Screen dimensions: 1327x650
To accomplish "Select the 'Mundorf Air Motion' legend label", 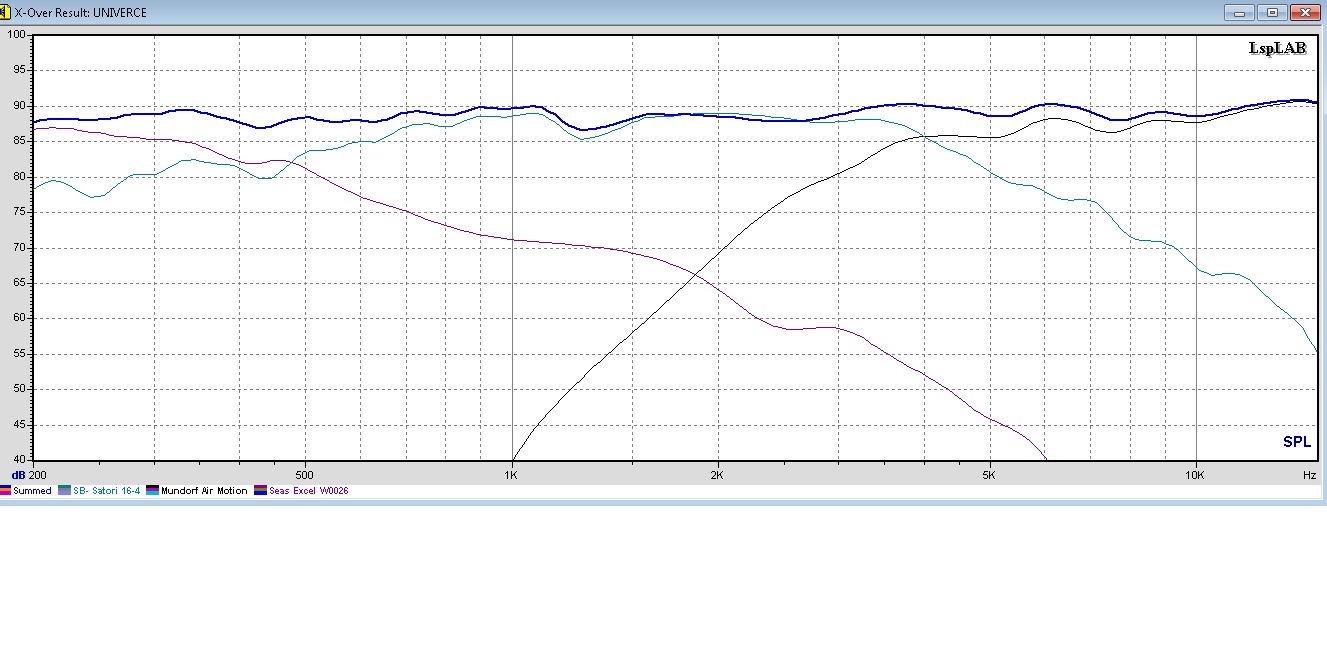I will [204, 491].
